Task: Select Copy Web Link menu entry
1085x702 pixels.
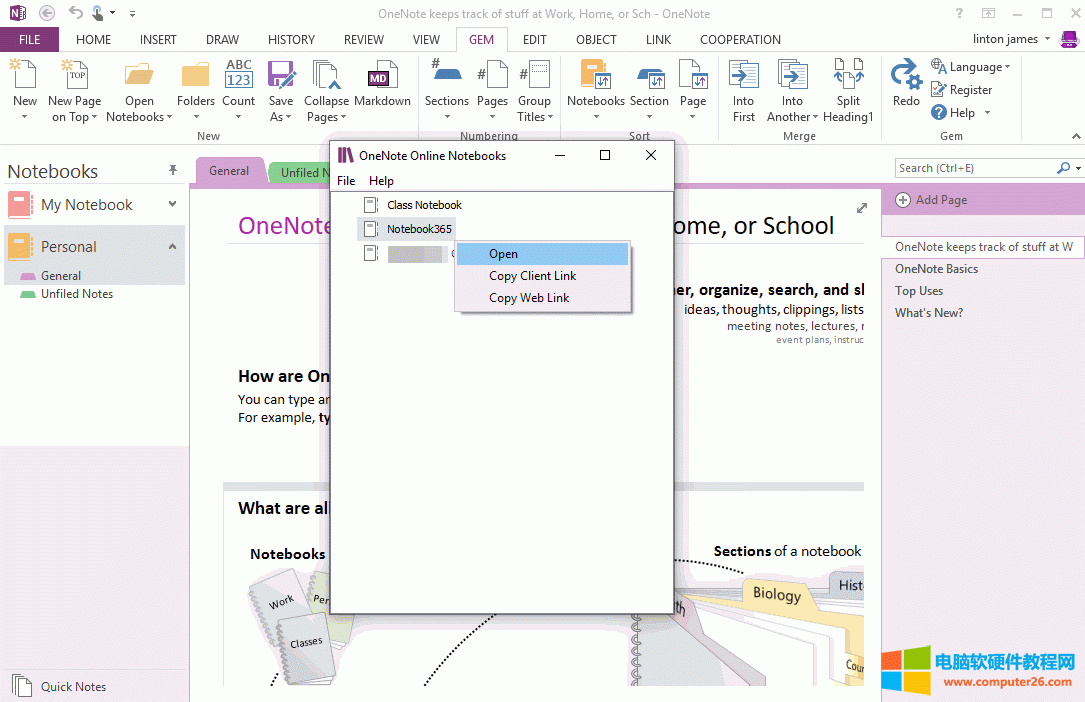Action: tap(529, 298)
